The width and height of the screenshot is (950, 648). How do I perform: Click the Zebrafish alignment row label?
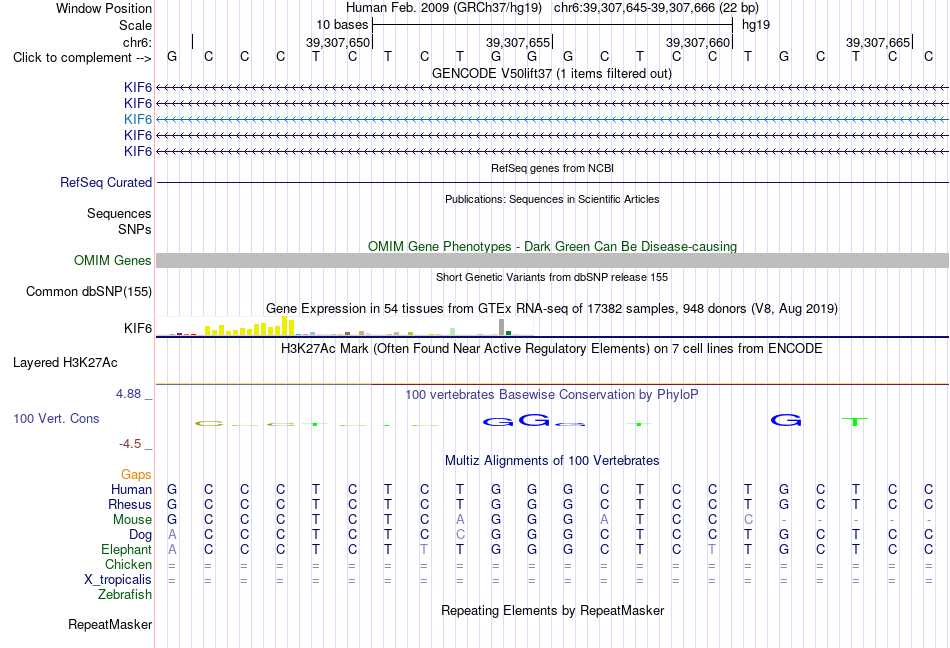click(124, 595)
